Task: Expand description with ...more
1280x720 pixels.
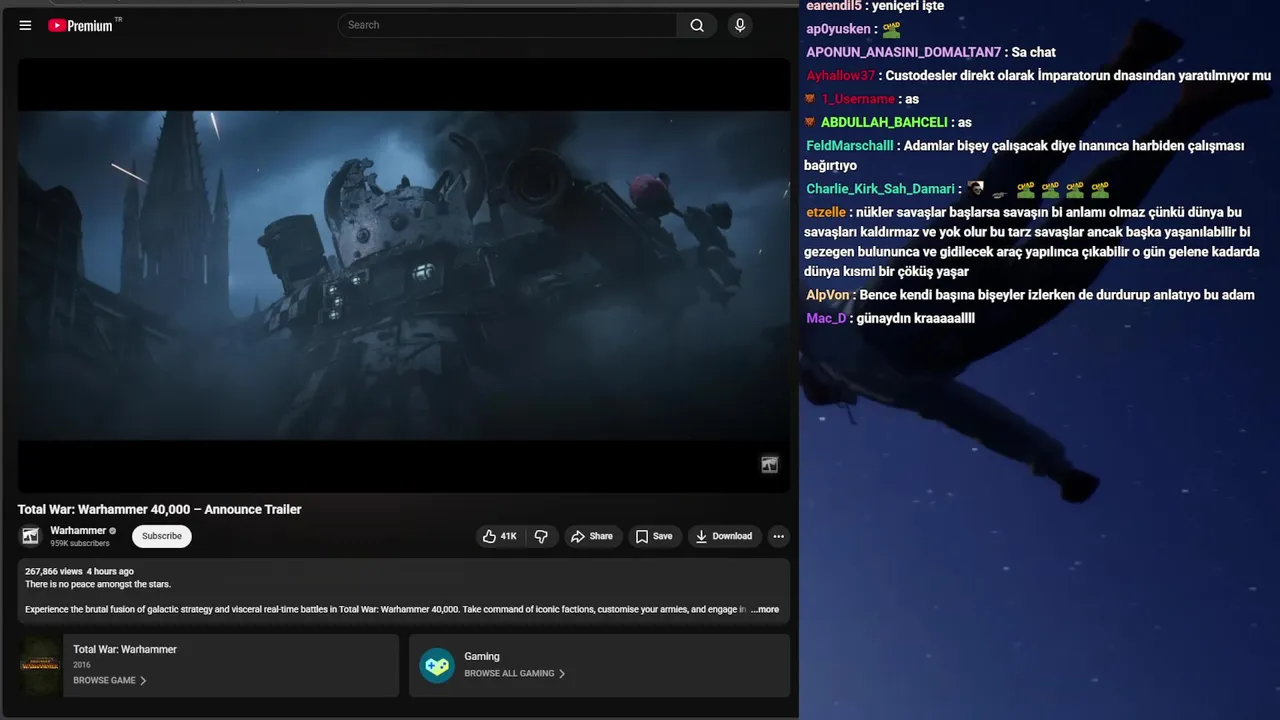Action: point(765,609)
